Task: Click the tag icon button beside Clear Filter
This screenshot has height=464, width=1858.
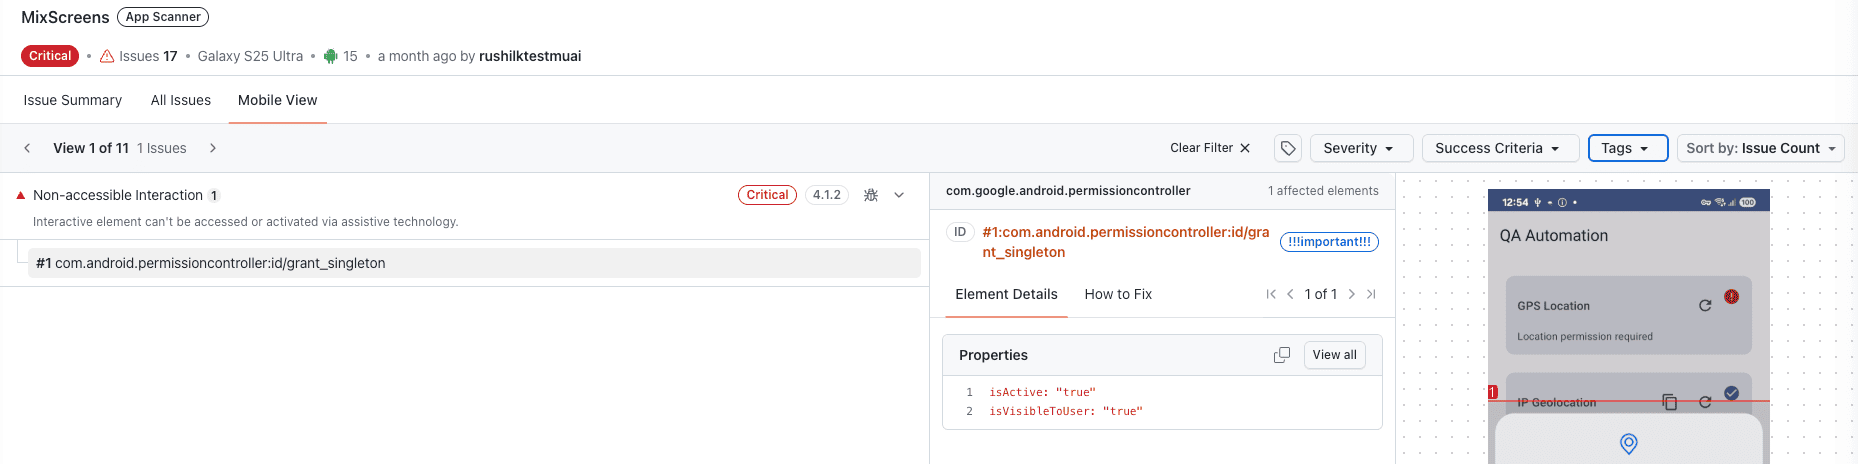Action: coord(1288,148)
